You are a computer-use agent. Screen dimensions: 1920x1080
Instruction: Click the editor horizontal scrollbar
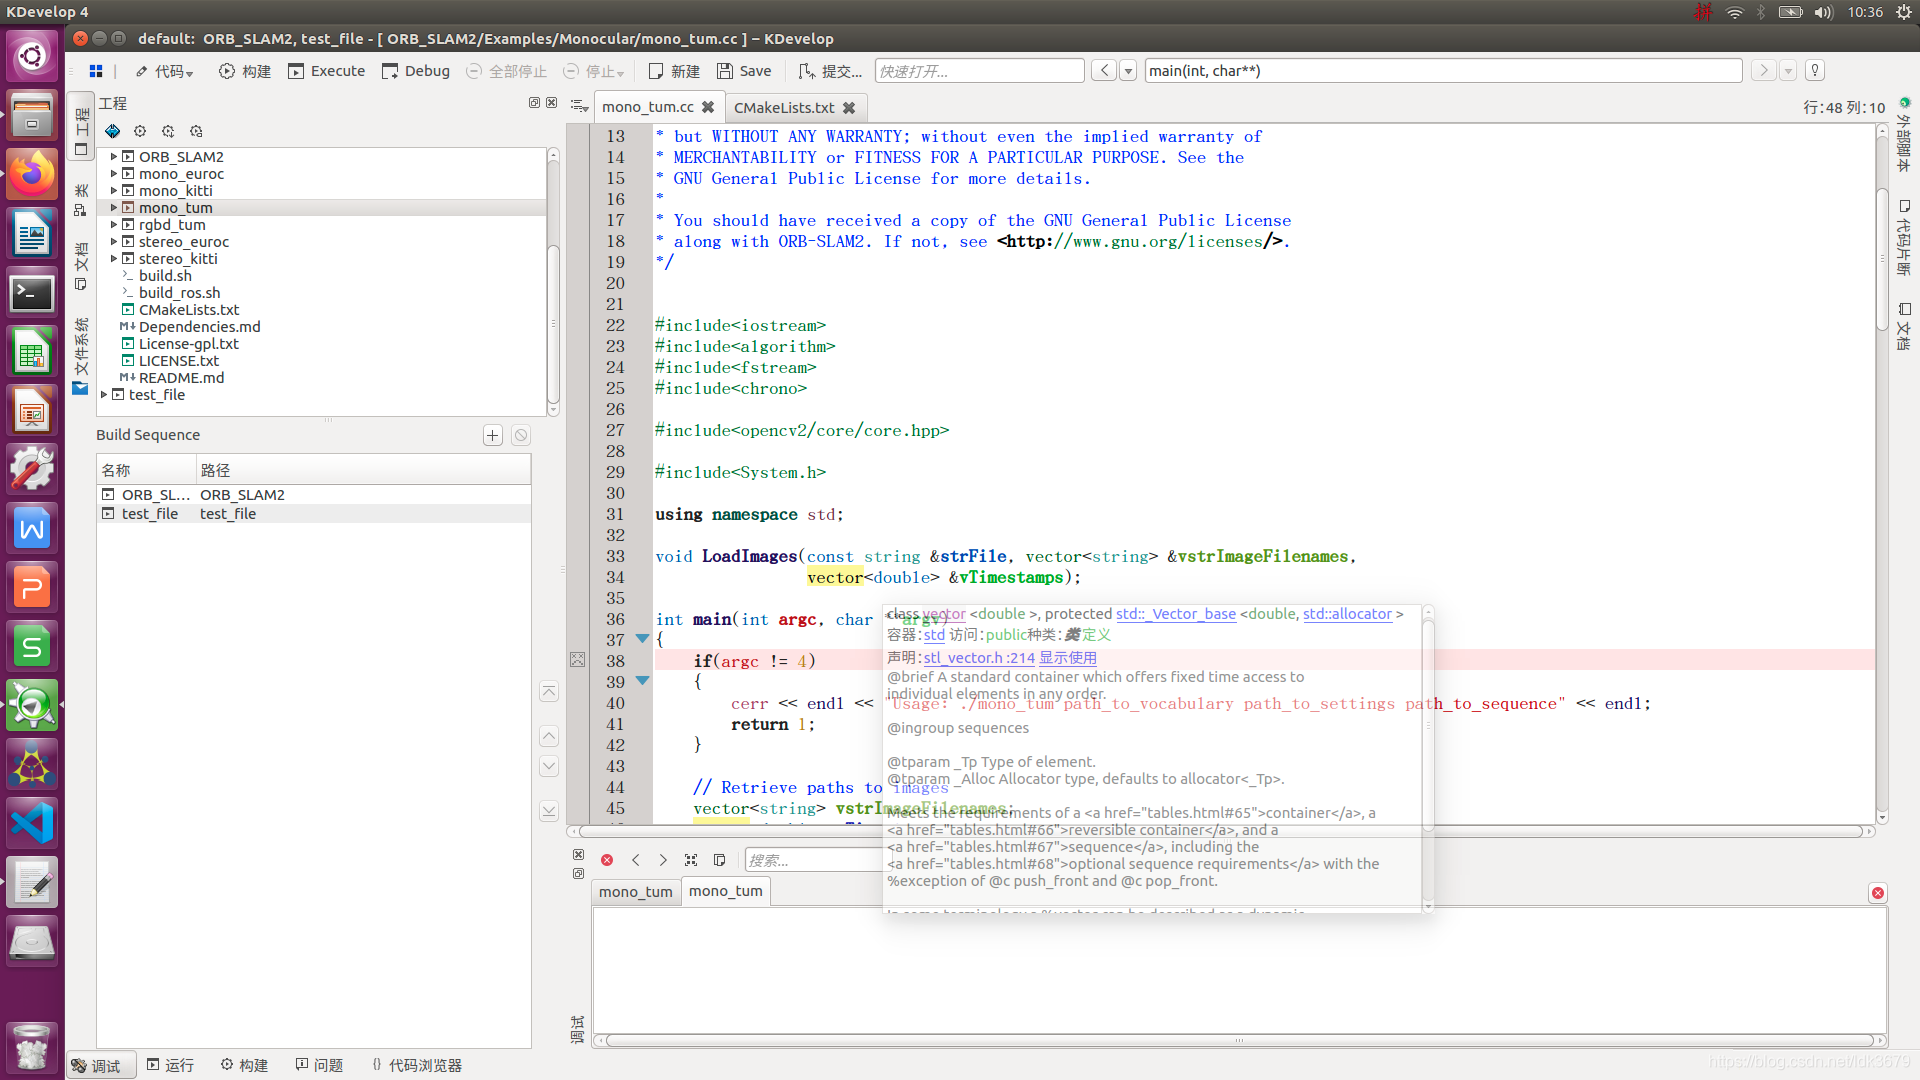click(x=1220, y=832)
